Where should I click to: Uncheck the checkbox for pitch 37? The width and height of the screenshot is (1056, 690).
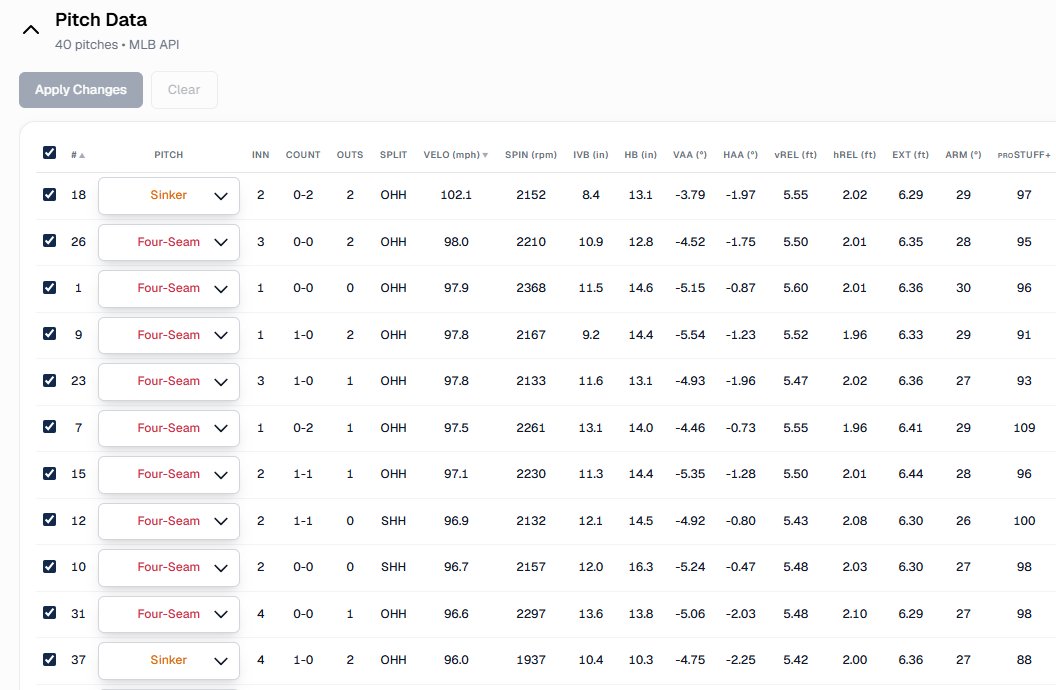tap(49, 659)
